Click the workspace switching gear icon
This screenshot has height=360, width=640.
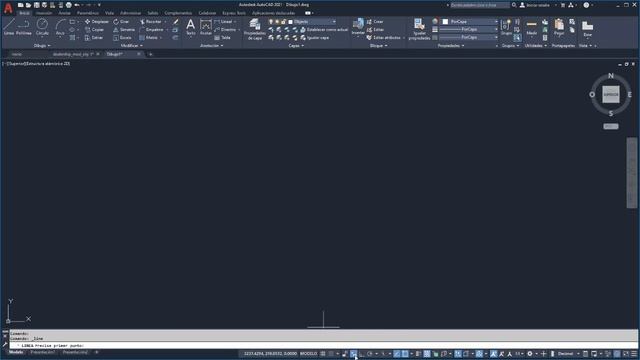point(530,354)
